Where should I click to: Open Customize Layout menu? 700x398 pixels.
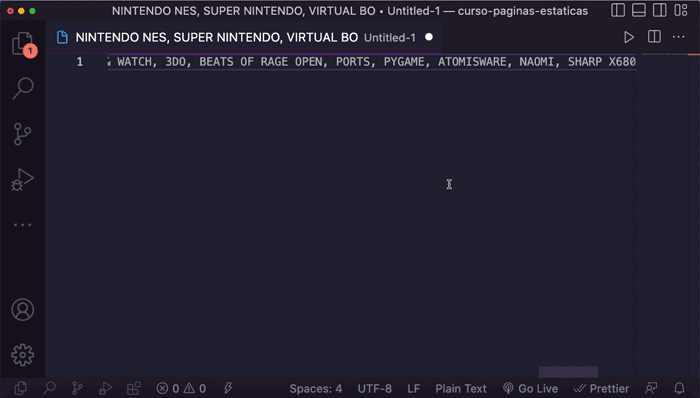[x=681, y=10]
